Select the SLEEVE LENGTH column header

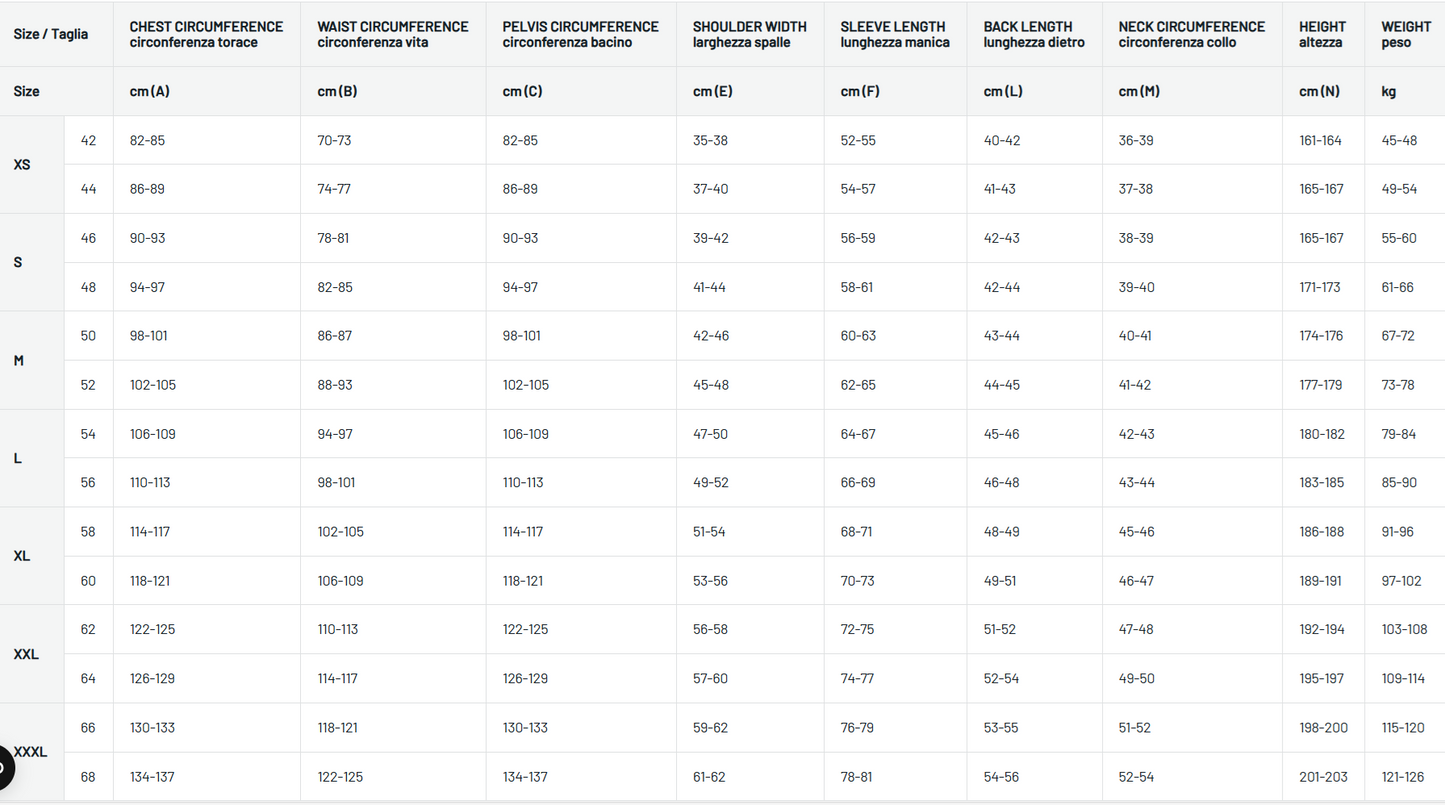(894, 34)
